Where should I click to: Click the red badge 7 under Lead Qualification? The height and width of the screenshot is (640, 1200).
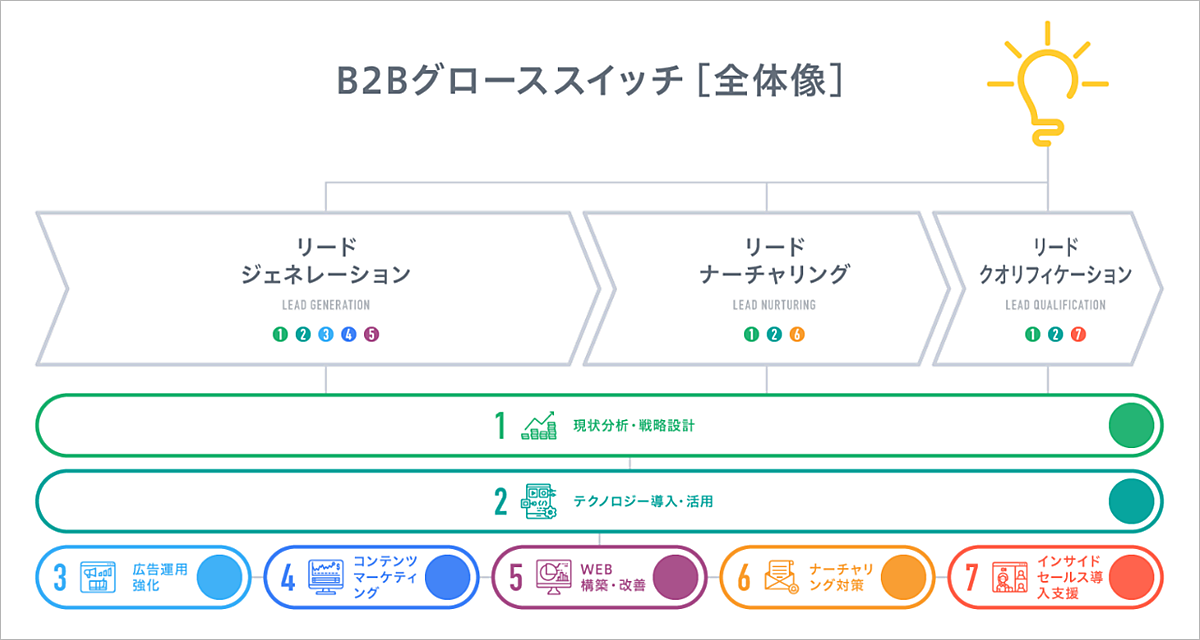[x=1077, y=335]
